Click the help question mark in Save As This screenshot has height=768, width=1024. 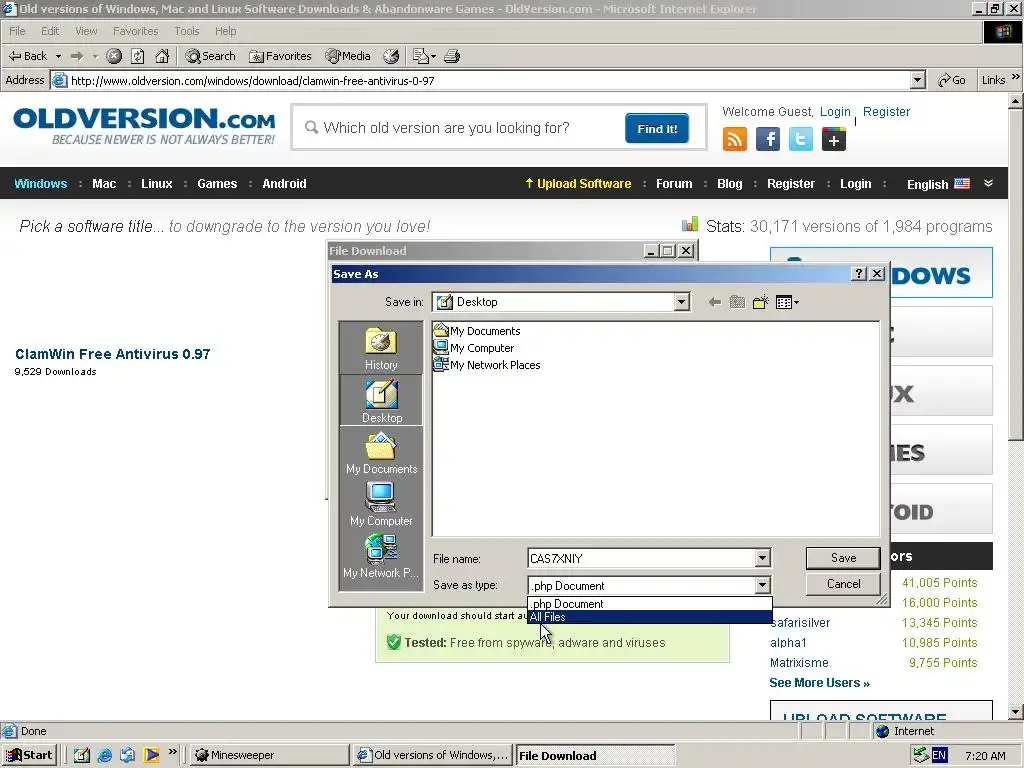859,274
